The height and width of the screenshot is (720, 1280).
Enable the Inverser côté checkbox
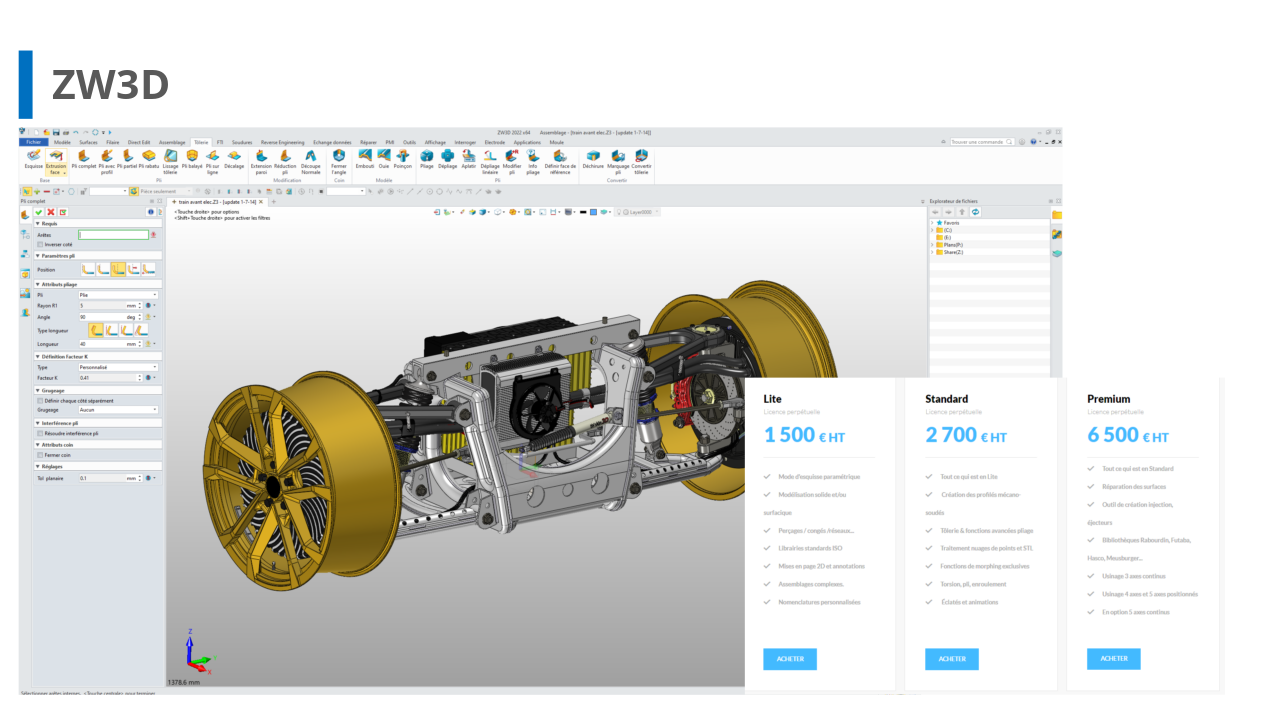pos(40,244)
